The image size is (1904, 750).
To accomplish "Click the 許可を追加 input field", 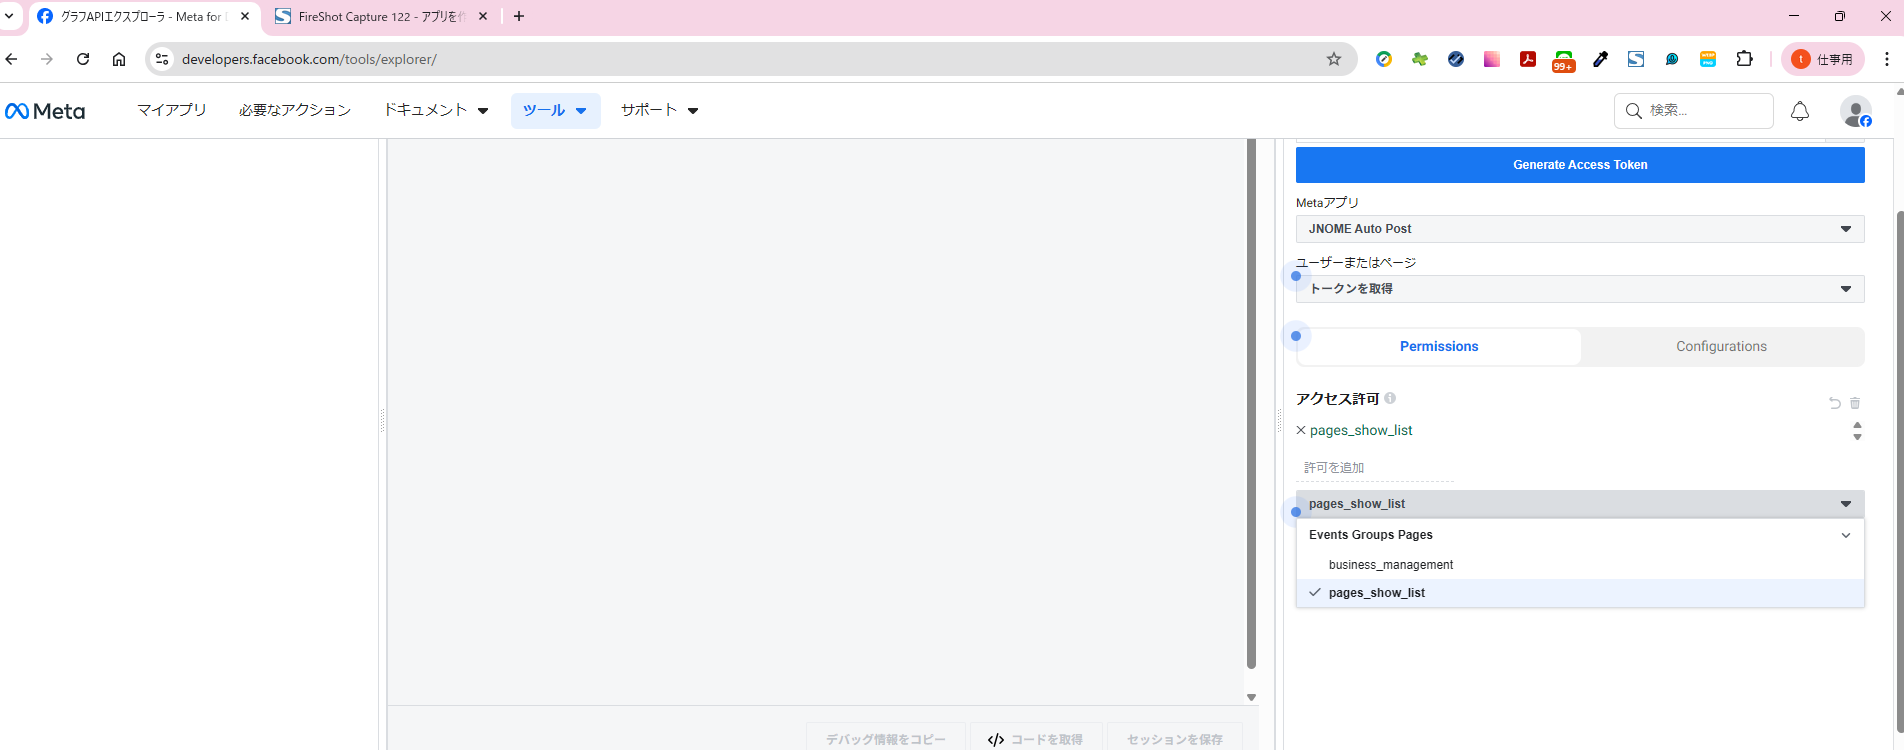I will point(1375,468).
